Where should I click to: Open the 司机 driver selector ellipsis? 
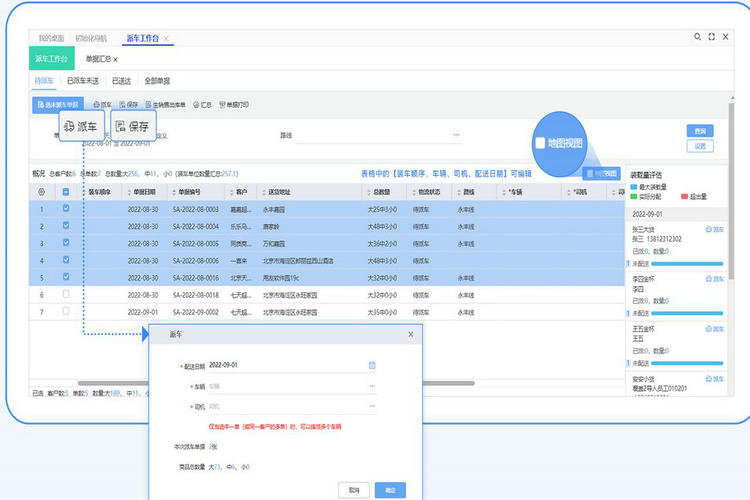pyautogui.click(x=372, y=407)
